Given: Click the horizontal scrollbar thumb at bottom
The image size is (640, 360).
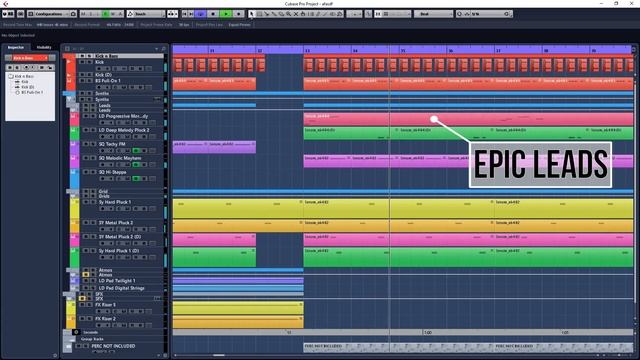Looking at the screenshot, I should point(219,355).
